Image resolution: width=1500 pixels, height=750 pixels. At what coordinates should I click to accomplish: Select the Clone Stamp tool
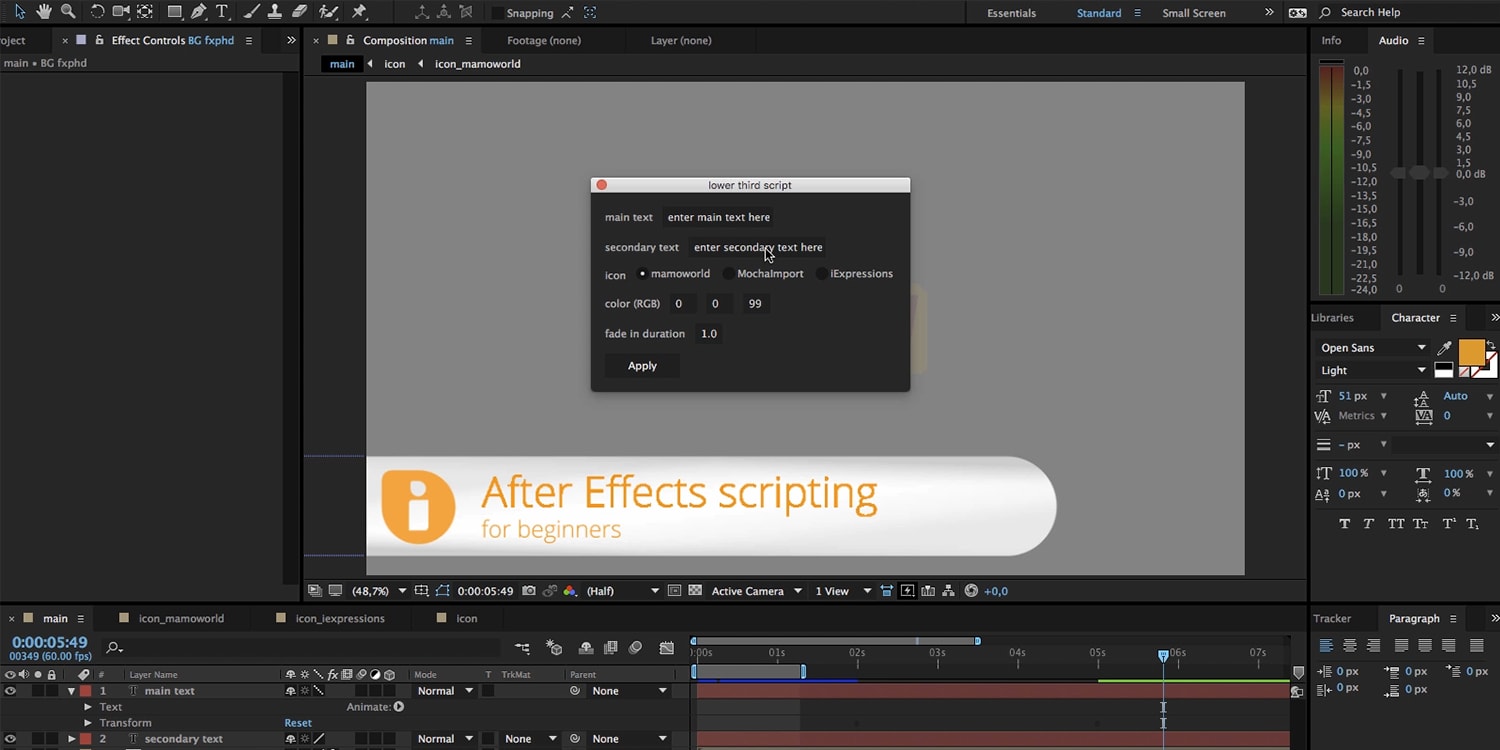pyautogui.click(x=275, y=12)
